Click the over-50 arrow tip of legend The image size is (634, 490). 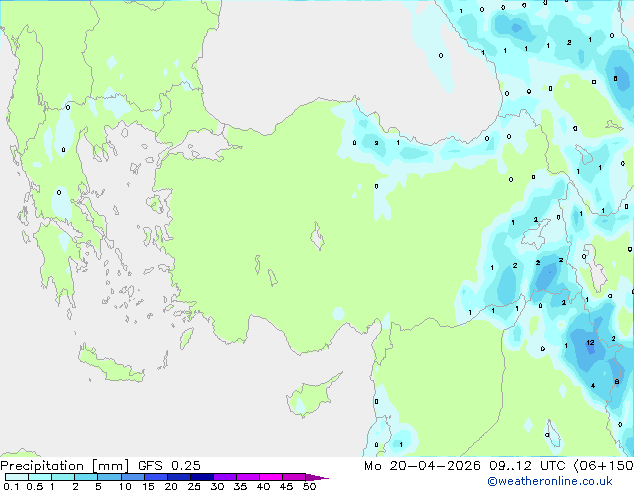point(317,477)
